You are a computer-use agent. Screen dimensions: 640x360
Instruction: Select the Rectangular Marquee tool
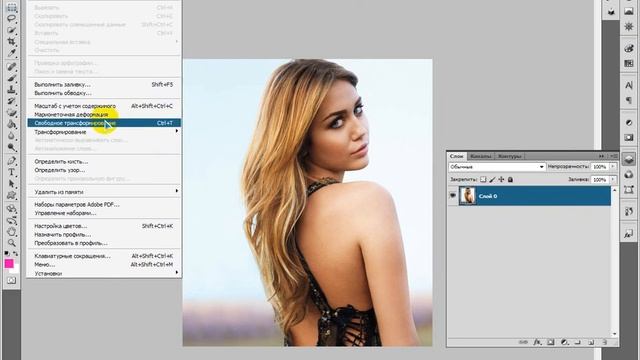click(12, 7)
